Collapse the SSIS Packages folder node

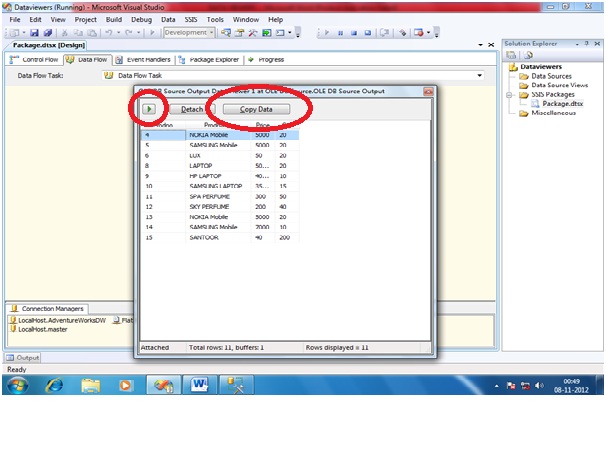pos(509,95)
